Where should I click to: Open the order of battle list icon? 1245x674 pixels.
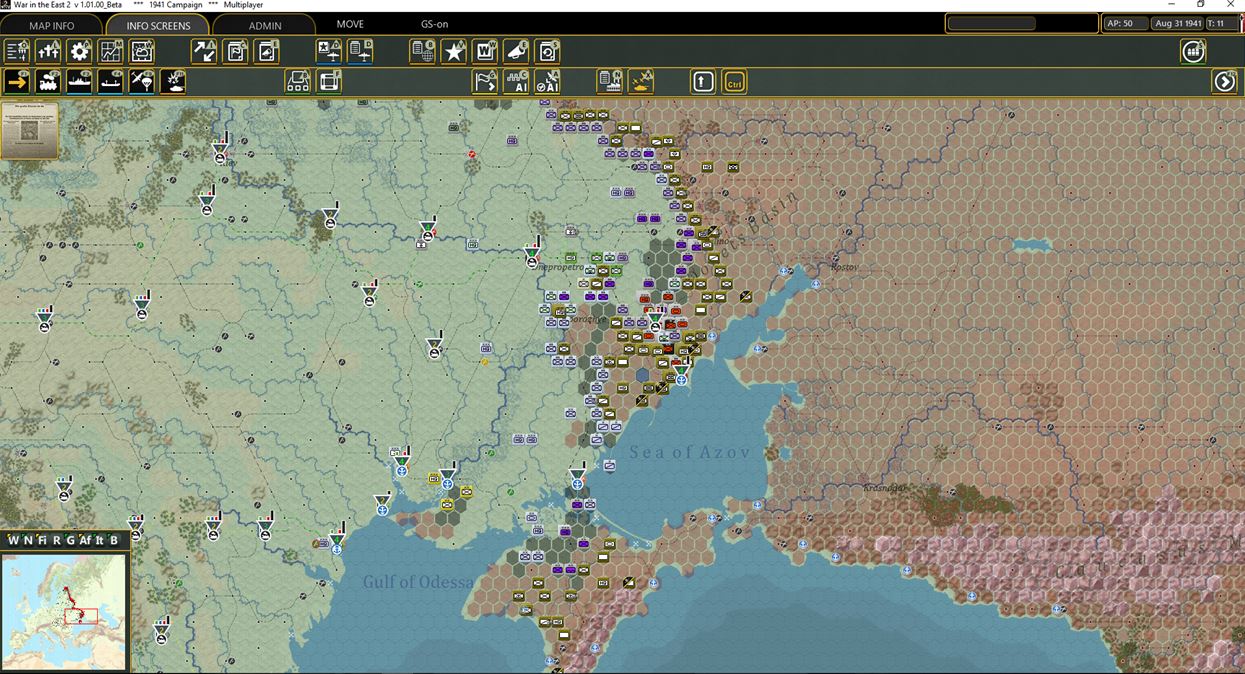pyautogui.click(x=17, y=51)
